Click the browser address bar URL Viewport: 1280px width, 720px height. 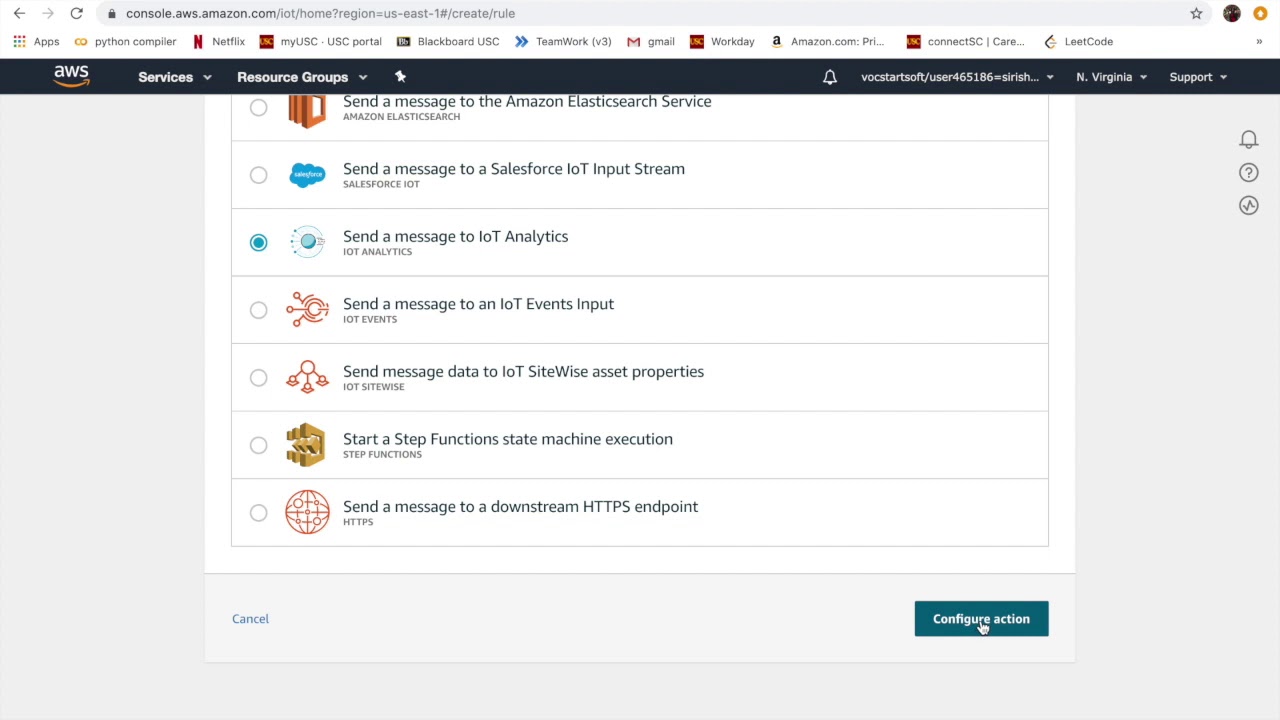pos(320,13)
